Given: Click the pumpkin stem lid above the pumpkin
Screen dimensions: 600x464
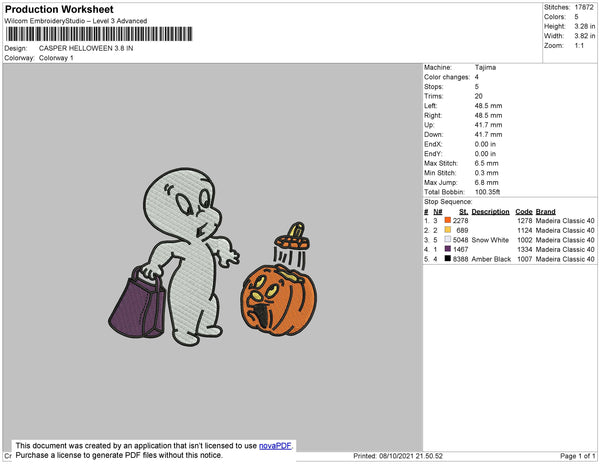Looking at the screenshot, I should [x=292, y=237].
